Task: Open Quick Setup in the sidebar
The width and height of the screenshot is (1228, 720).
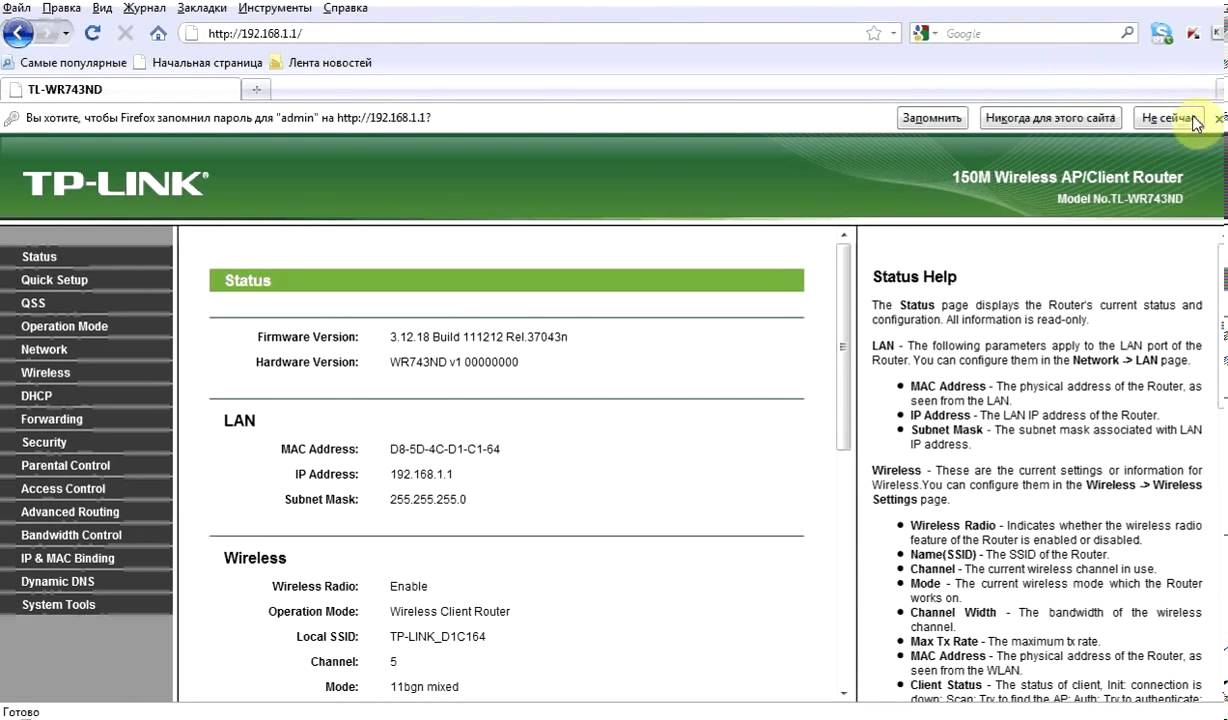Action: coord(86,280)
